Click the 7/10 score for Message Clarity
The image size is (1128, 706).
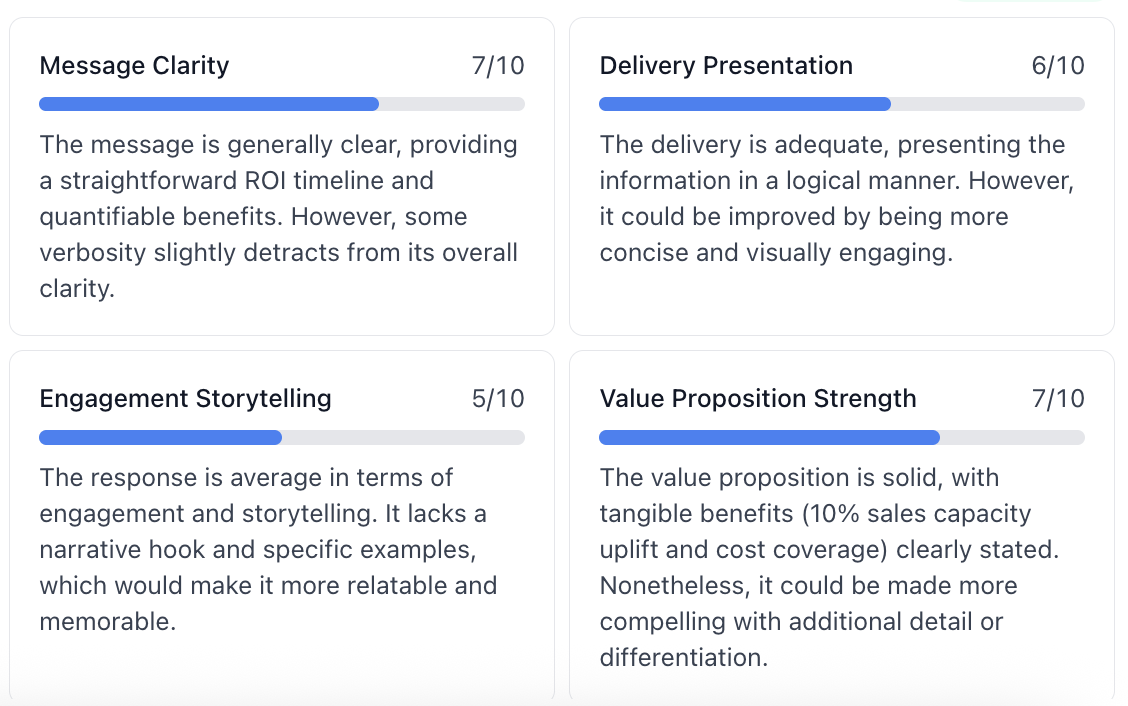click(x=497, y=66)
